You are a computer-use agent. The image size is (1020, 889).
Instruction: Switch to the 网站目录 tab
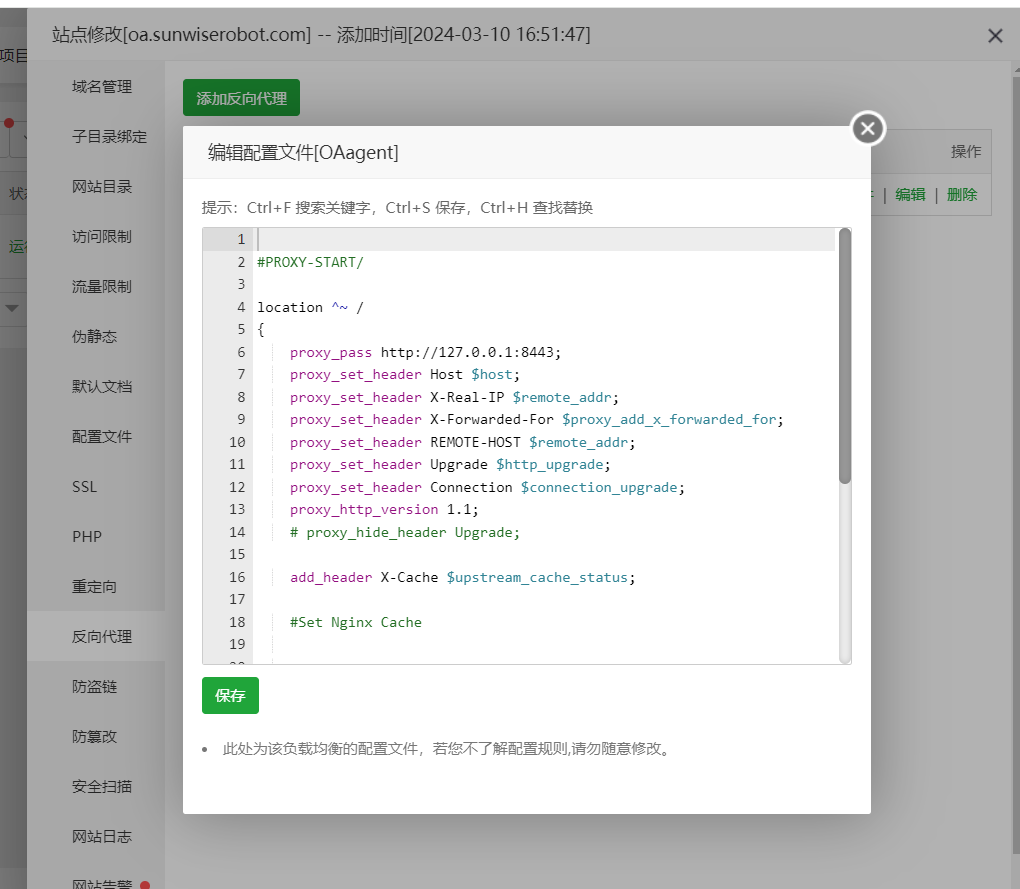click(102, 187)
